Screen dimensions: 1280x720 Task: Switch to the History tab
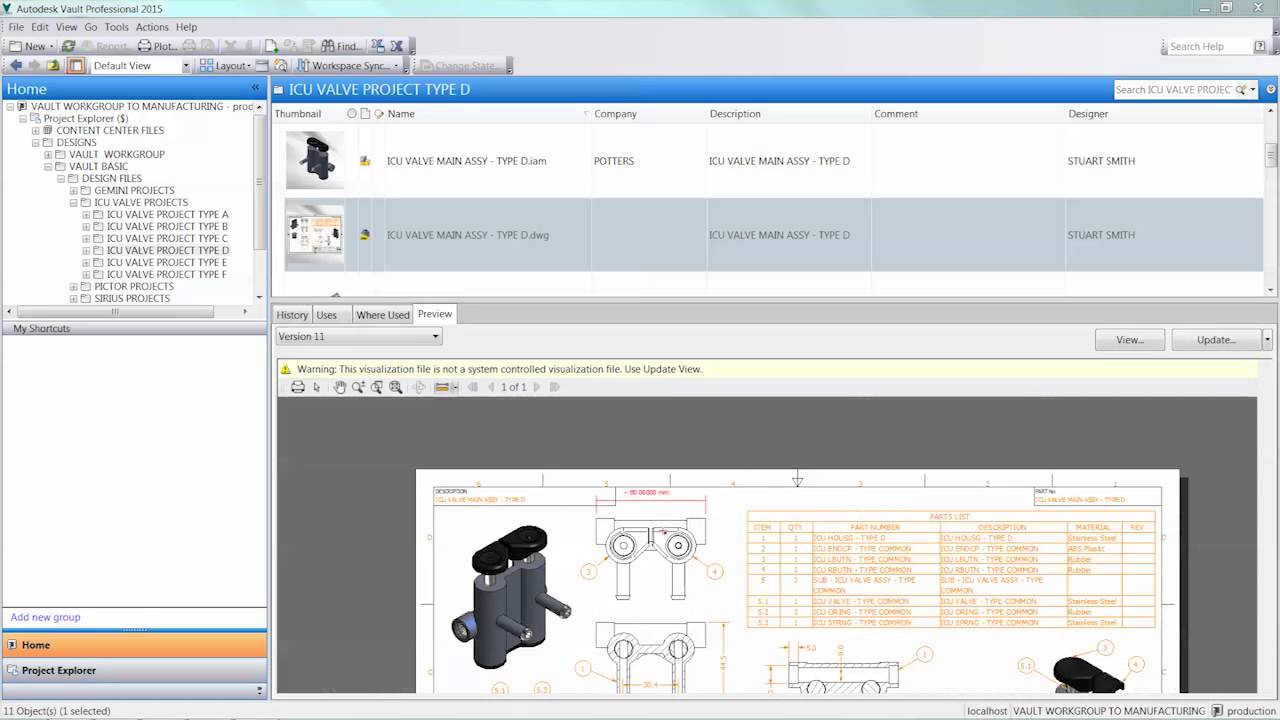coord(292,315)
